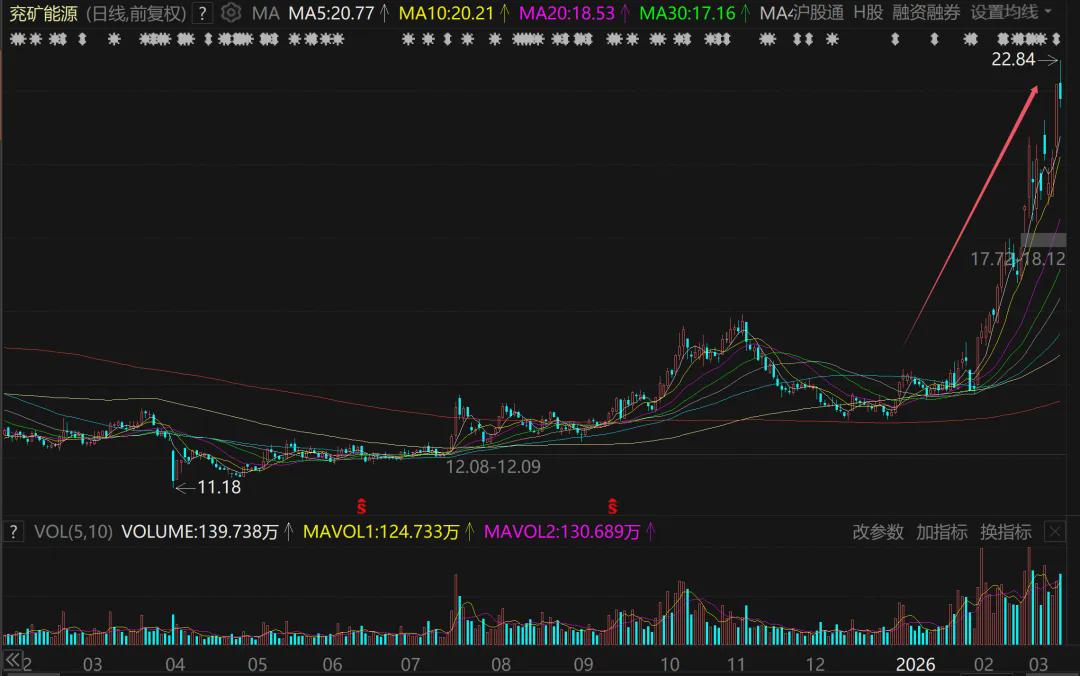Click the 换指标 button
The width and height of the screenshot is (1080, 676).
tap(1005, 532)
